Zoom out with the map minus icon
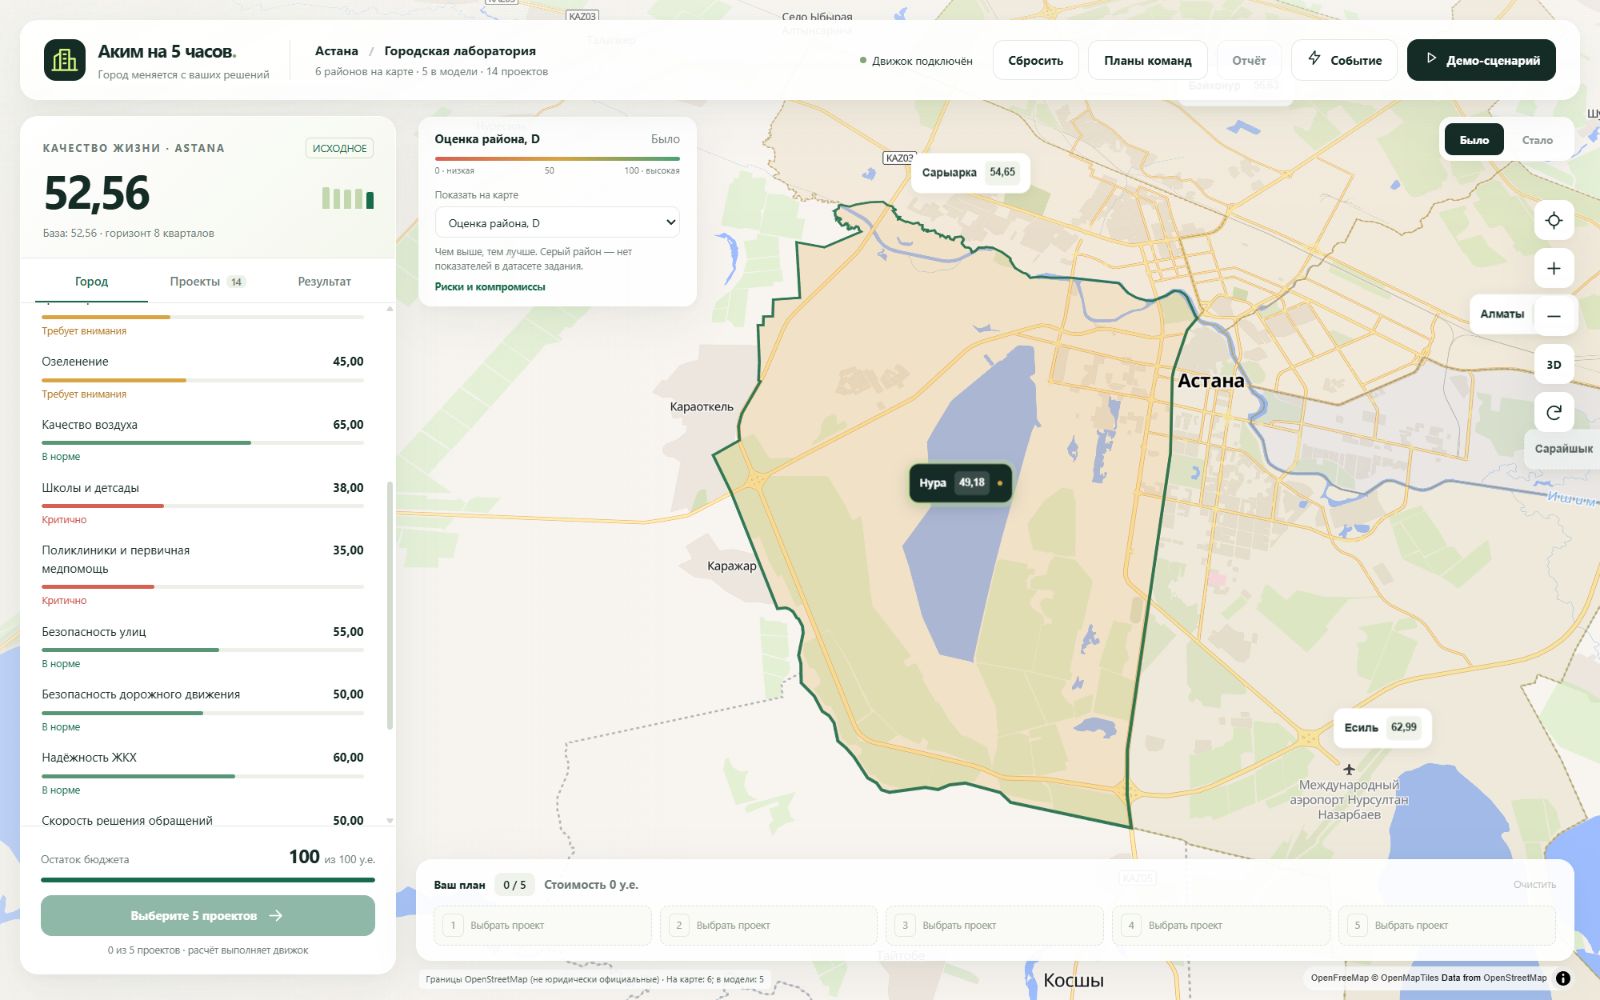The width and height of the screenshot is (1600, 1000). point(1554,316)
